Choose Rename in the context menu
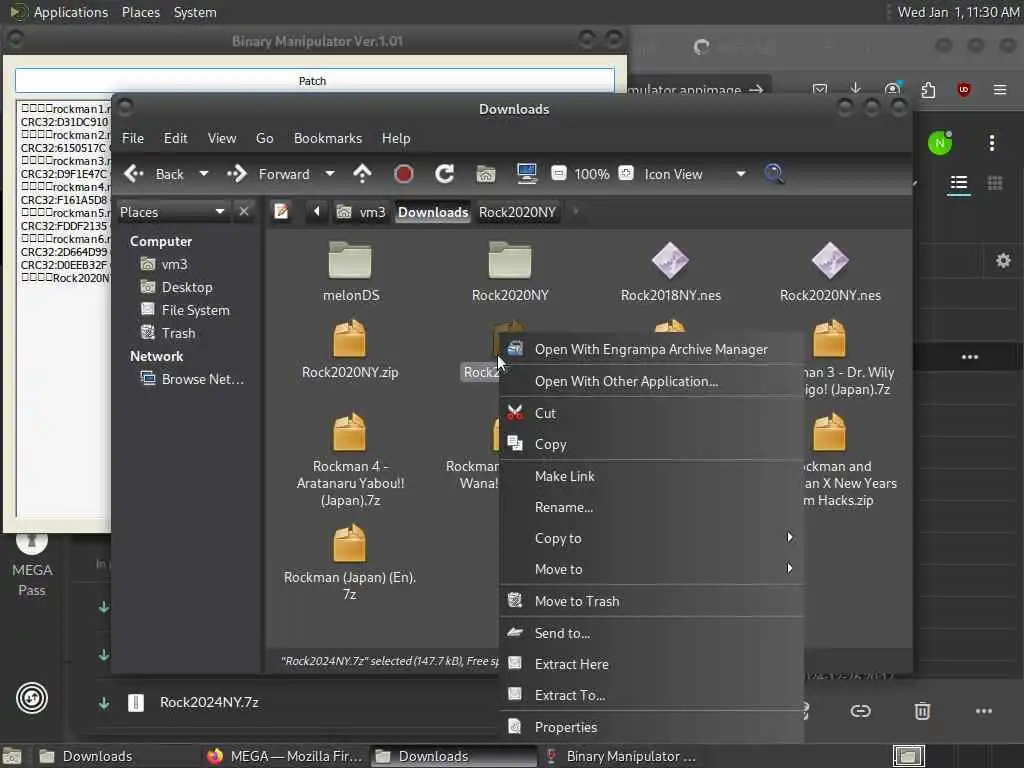The width and height of the screenshot is (1024, 768). click(651, 507)
